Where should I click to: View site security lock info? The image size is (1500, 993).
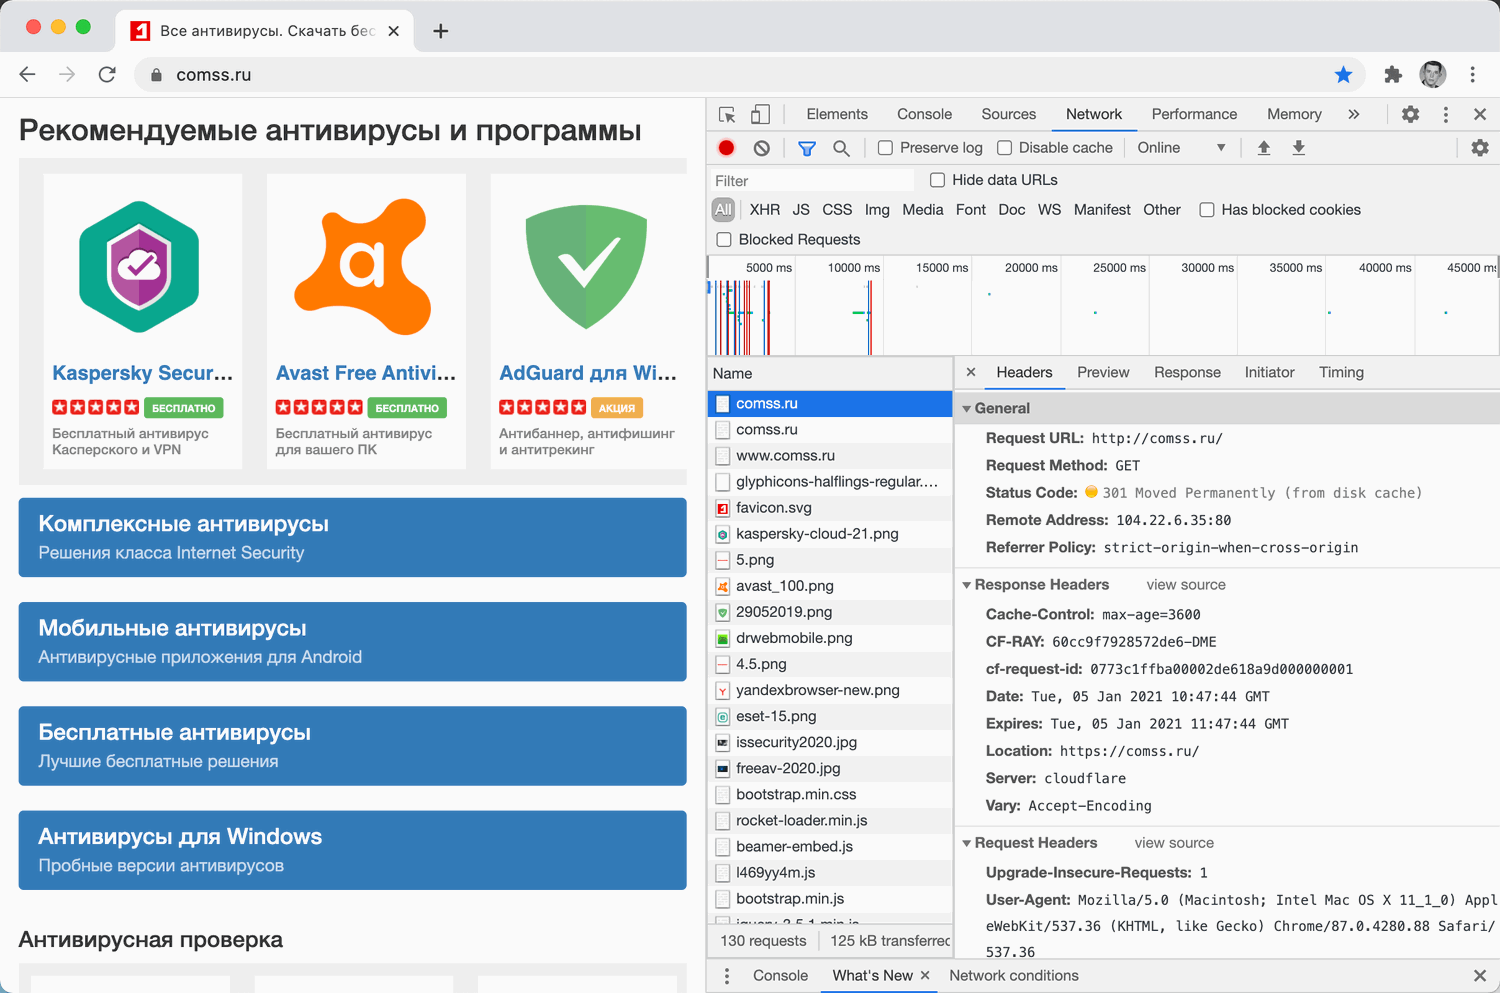pos(156,75)
